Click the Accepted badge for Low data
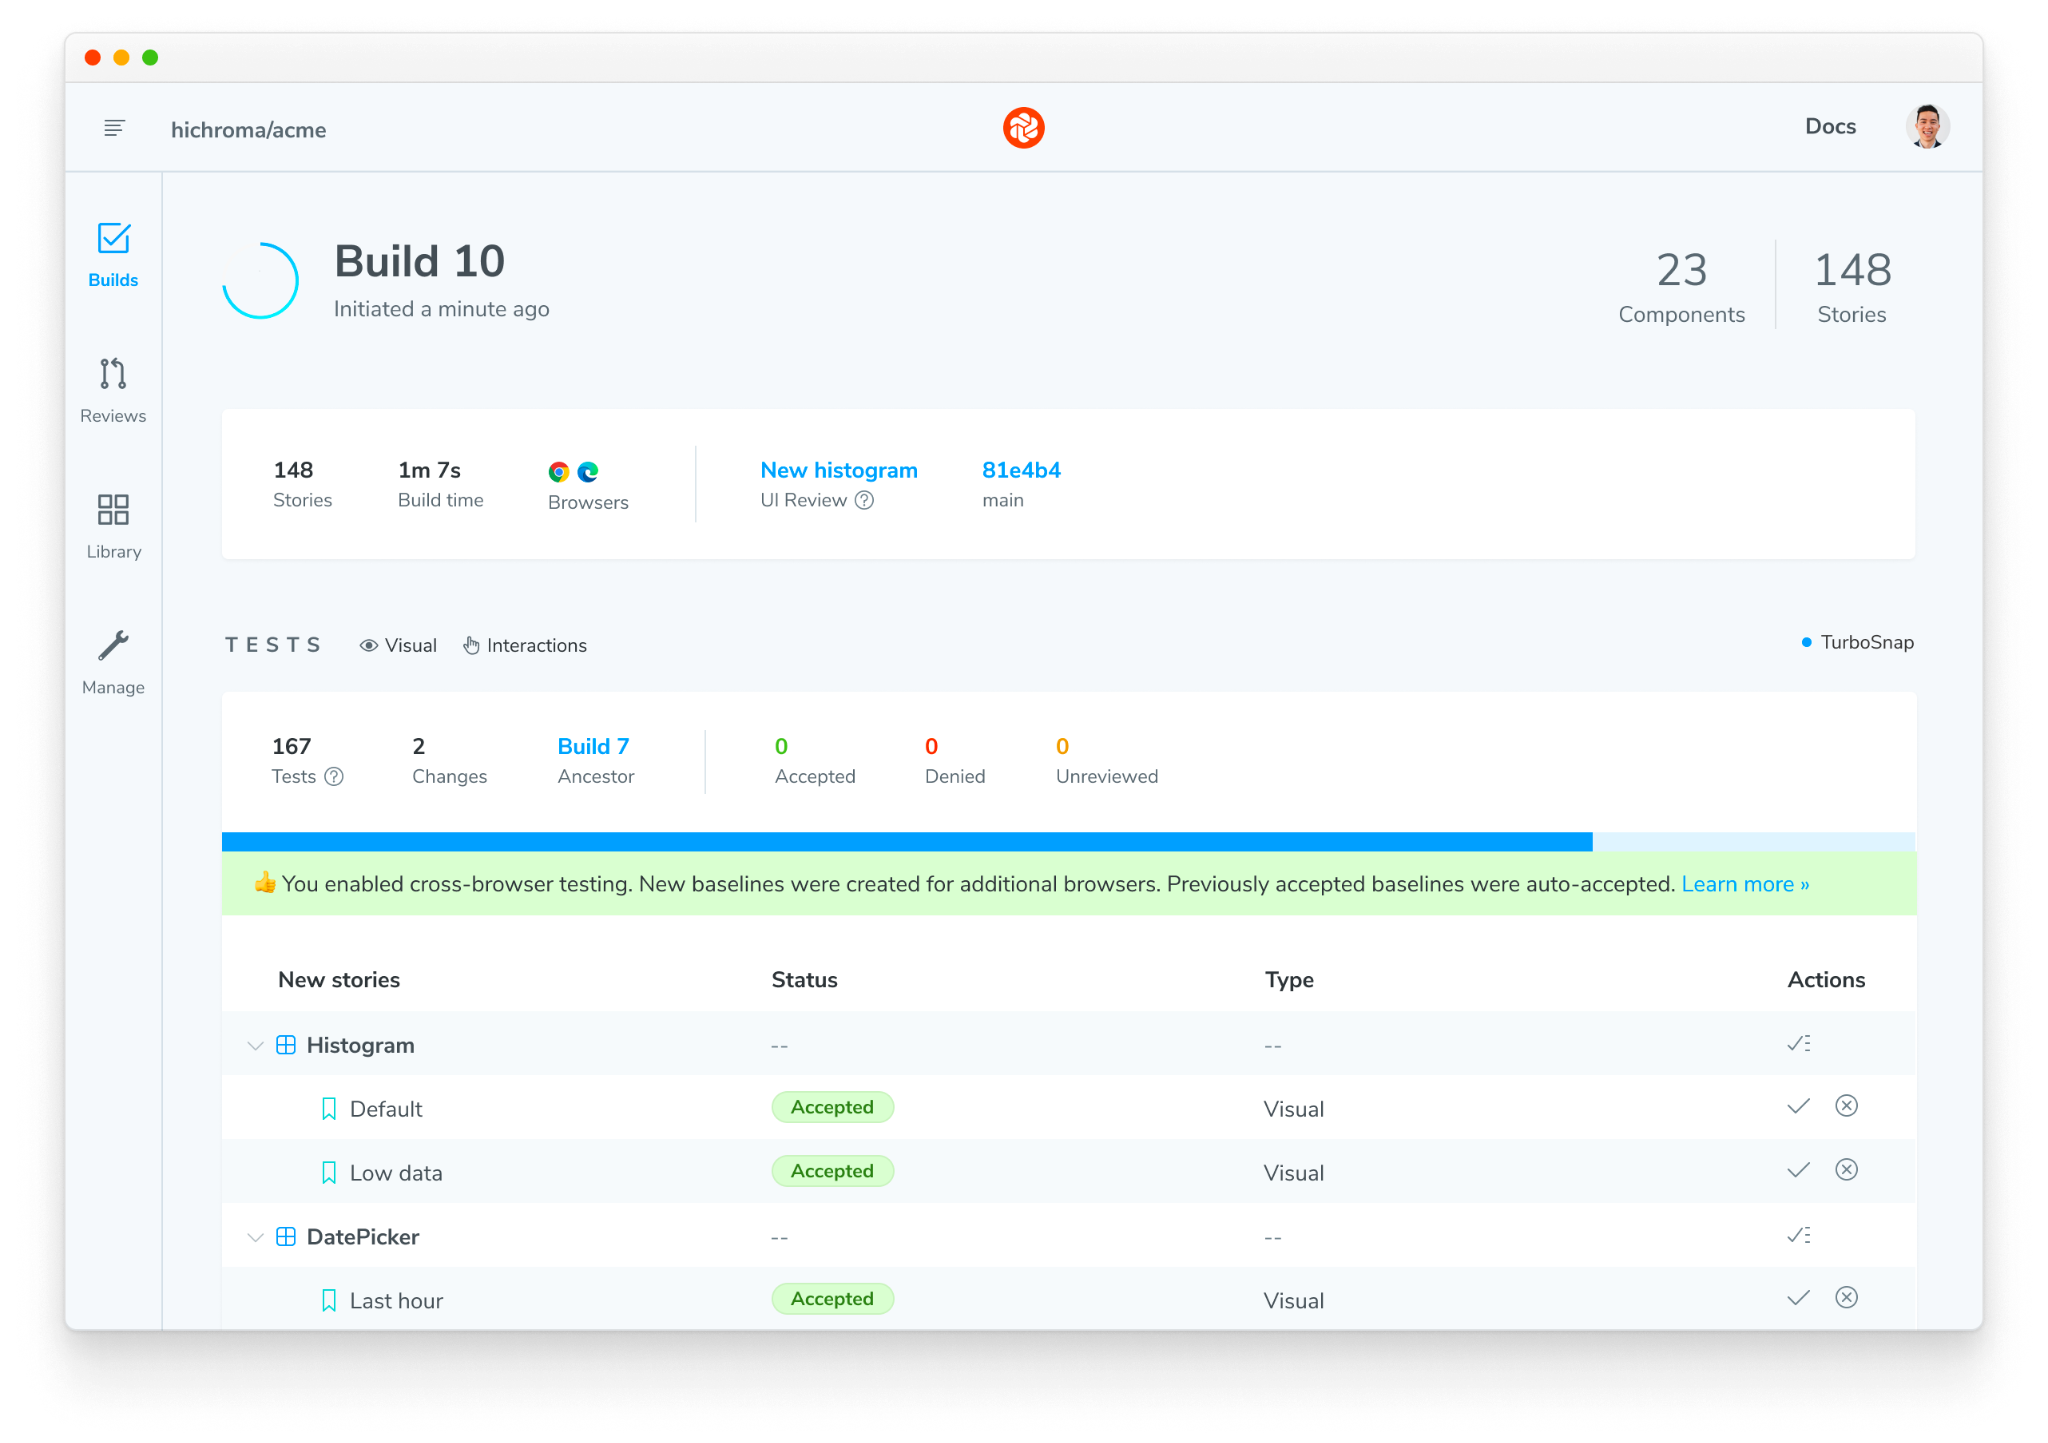The width and height of the screenshot is (2048, 1443). [x=832, y=1171]
